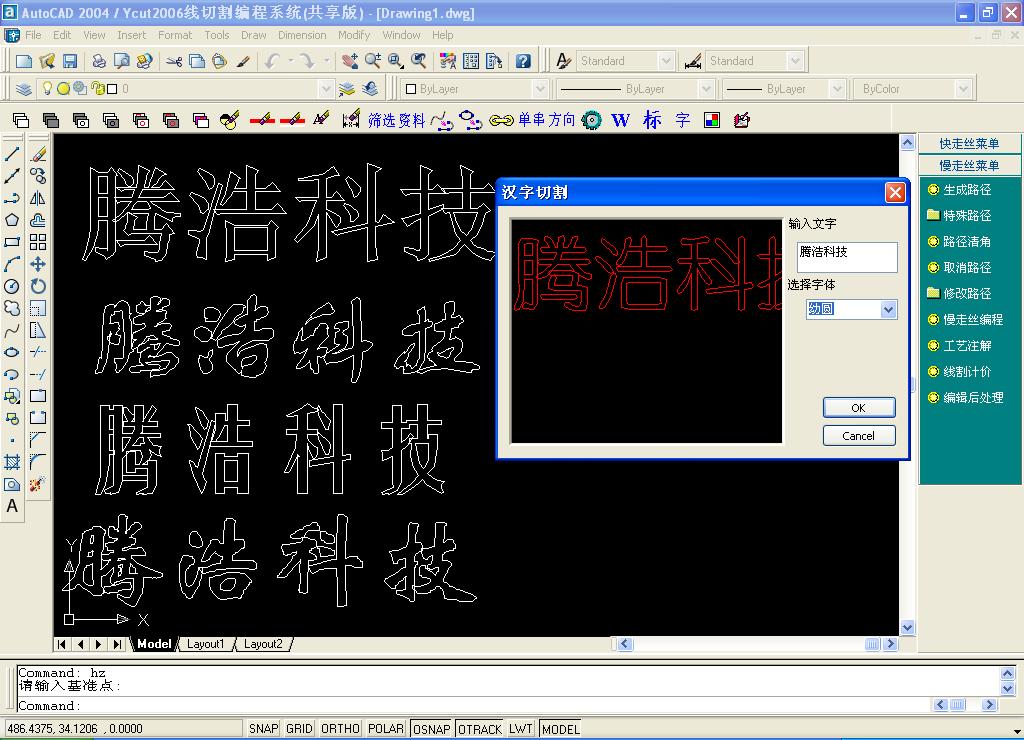Image resolution: width=1024 pixels, height=740 pixels.
Task: Click the color palette square icon
Action: pos(712,120)
